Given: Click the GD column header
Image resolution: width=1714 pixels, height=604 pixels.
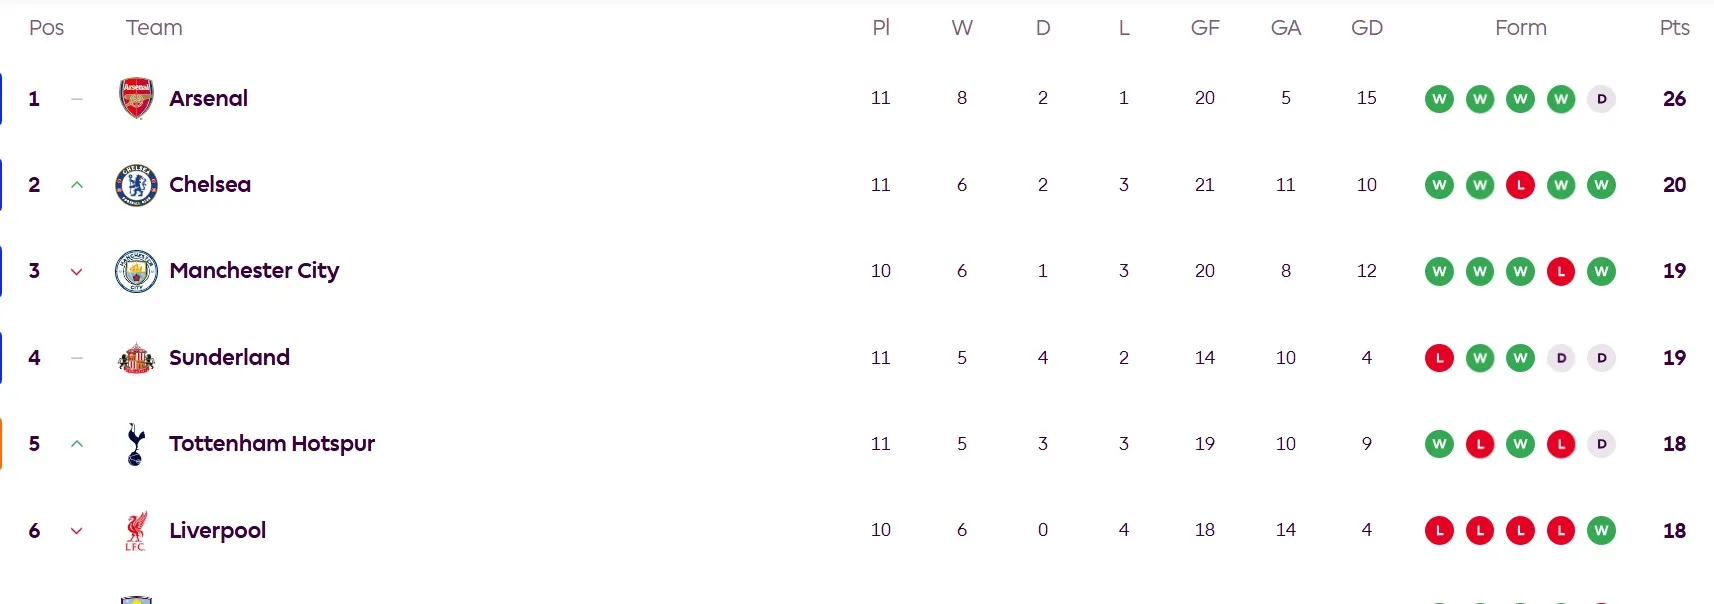Looking at the screenshot, I should click(1366, 28).
